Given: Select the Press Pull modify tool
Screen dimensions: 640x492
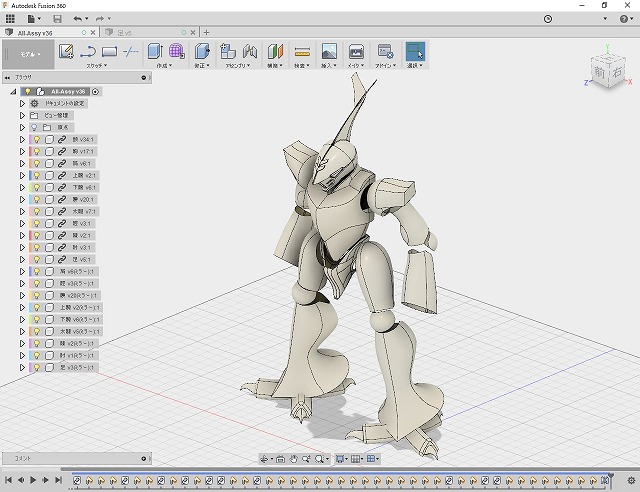Looking at the screenshot, I should pyautogui.click(x=202, y=51).
